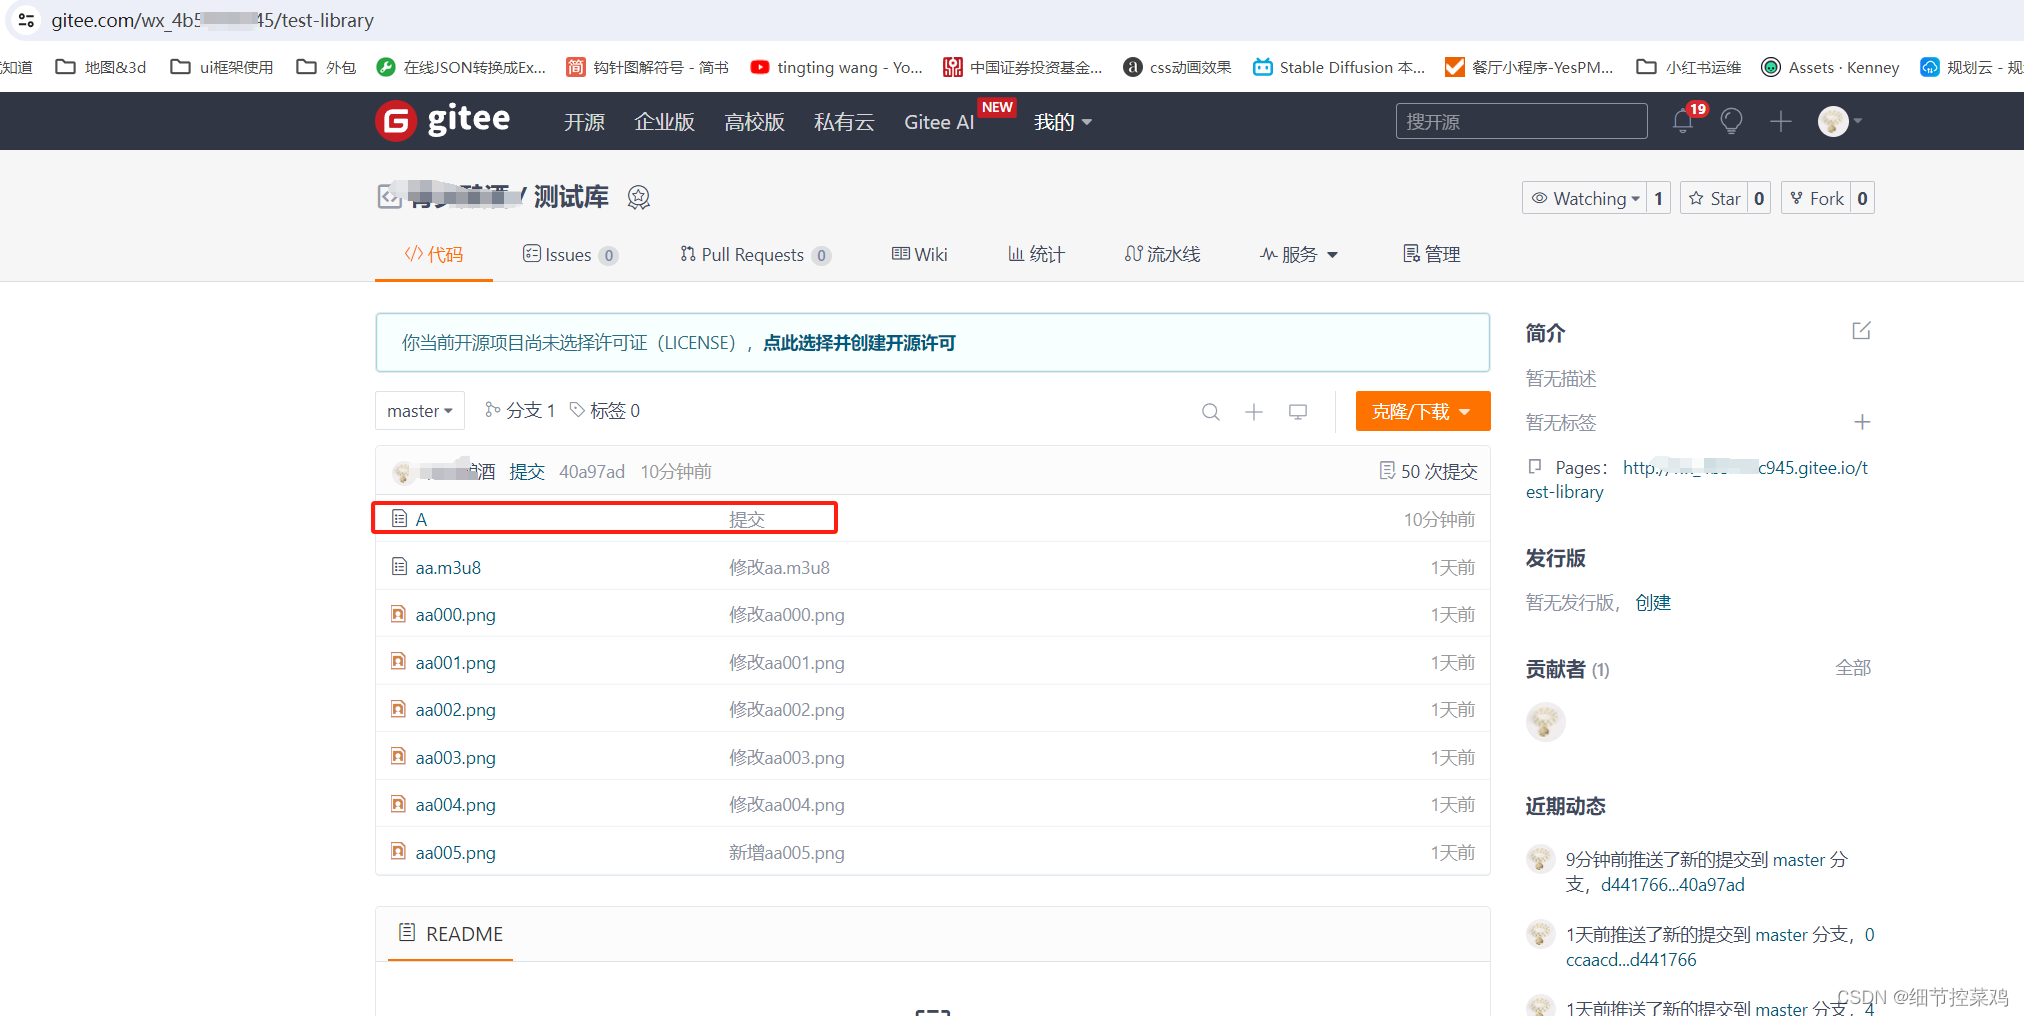This screenshot has width=2024, height=1016.
Task: Click the plus icon under 暂无标签
Action: (x=1863, y=422)
